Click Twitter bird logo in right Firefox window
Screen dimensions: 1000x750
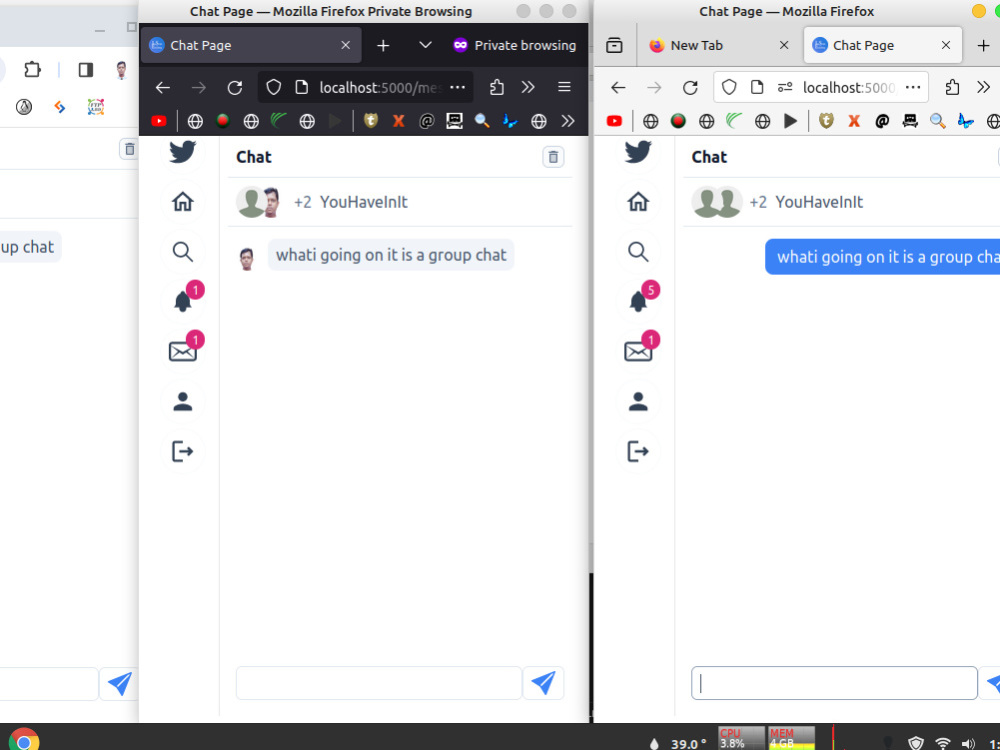(x=638, y=152)
